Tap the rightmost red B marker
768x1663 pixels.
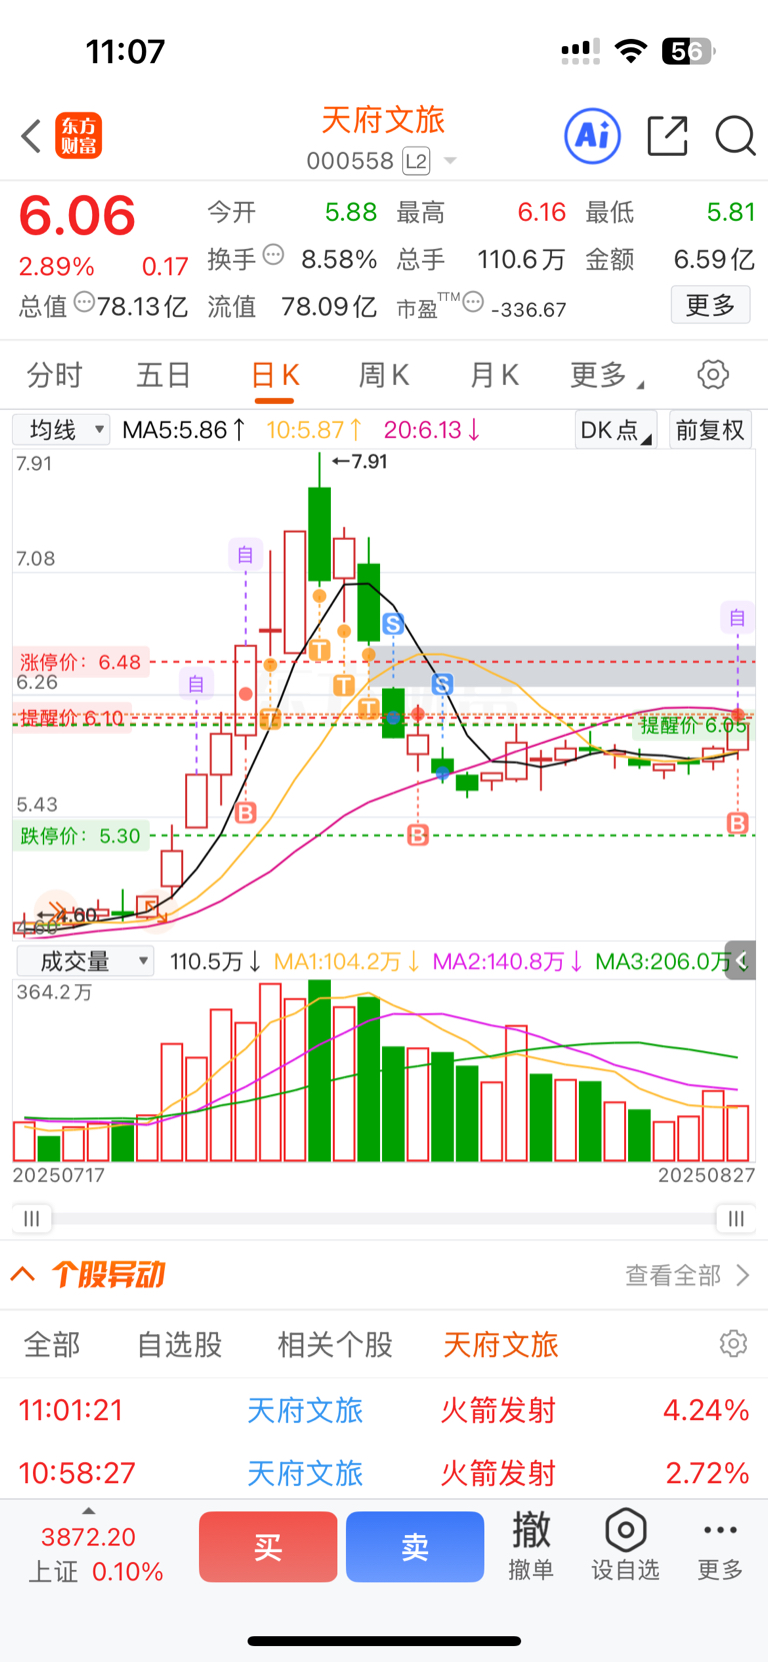pyautogui.click(x=738, y=823)
